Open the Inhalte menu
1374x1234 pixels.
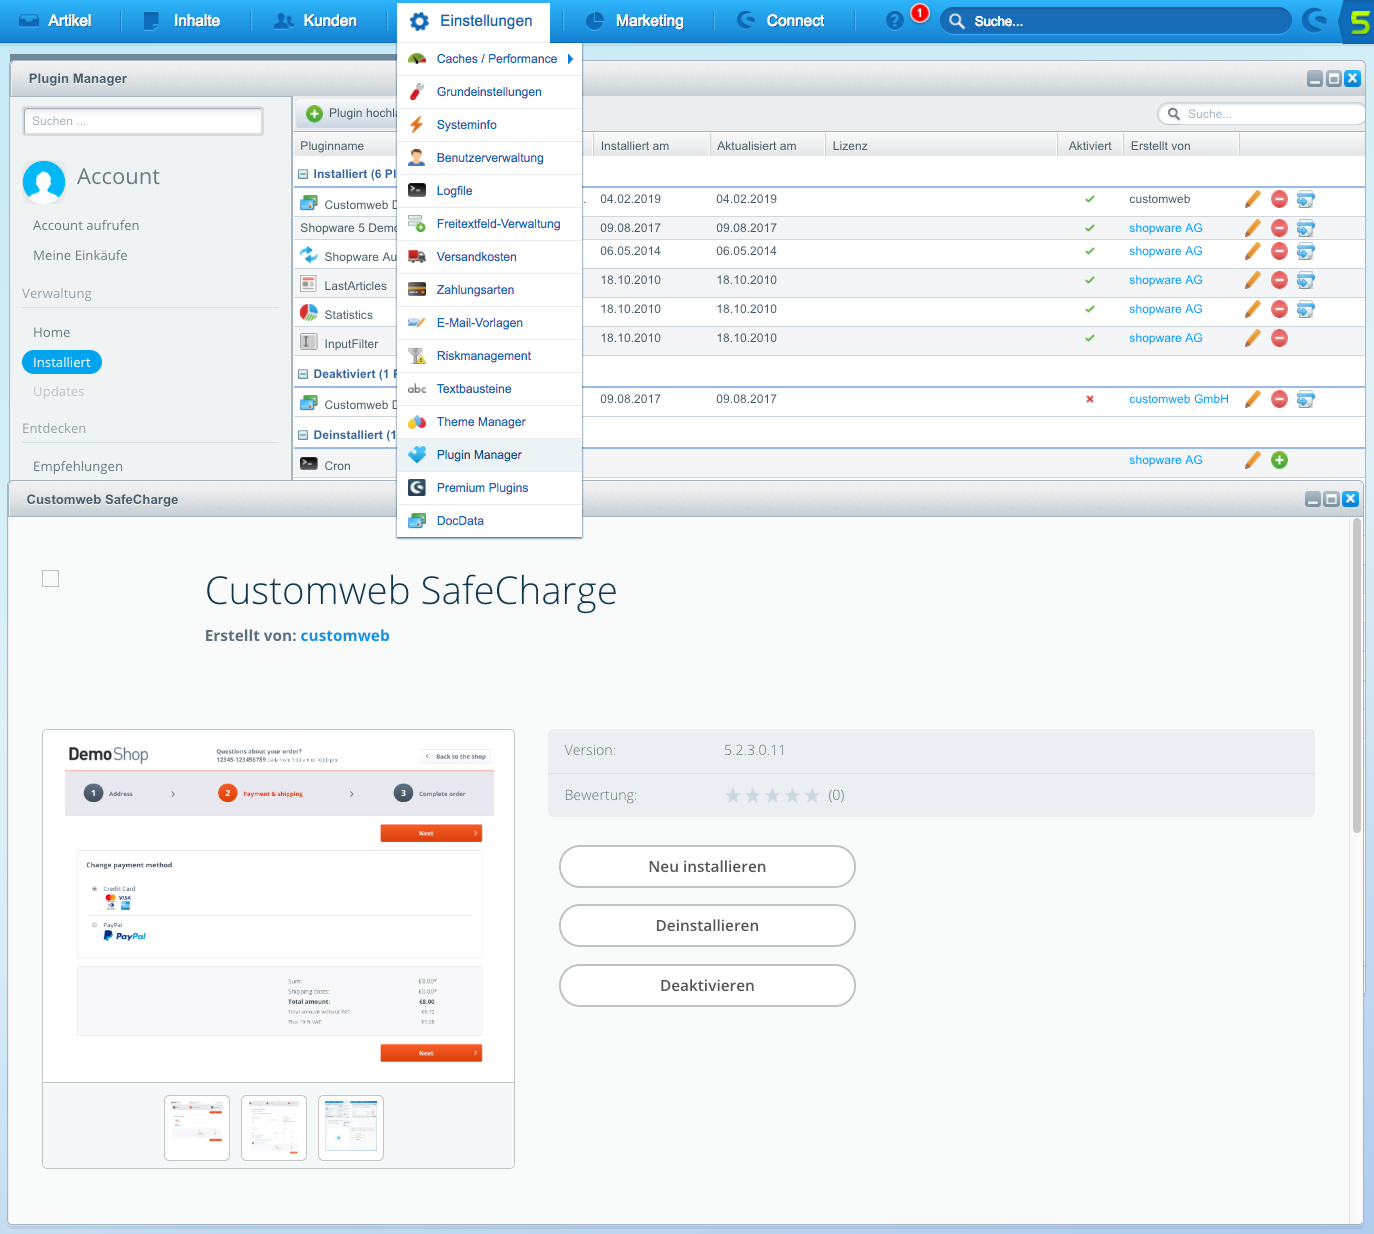[182, 20]
